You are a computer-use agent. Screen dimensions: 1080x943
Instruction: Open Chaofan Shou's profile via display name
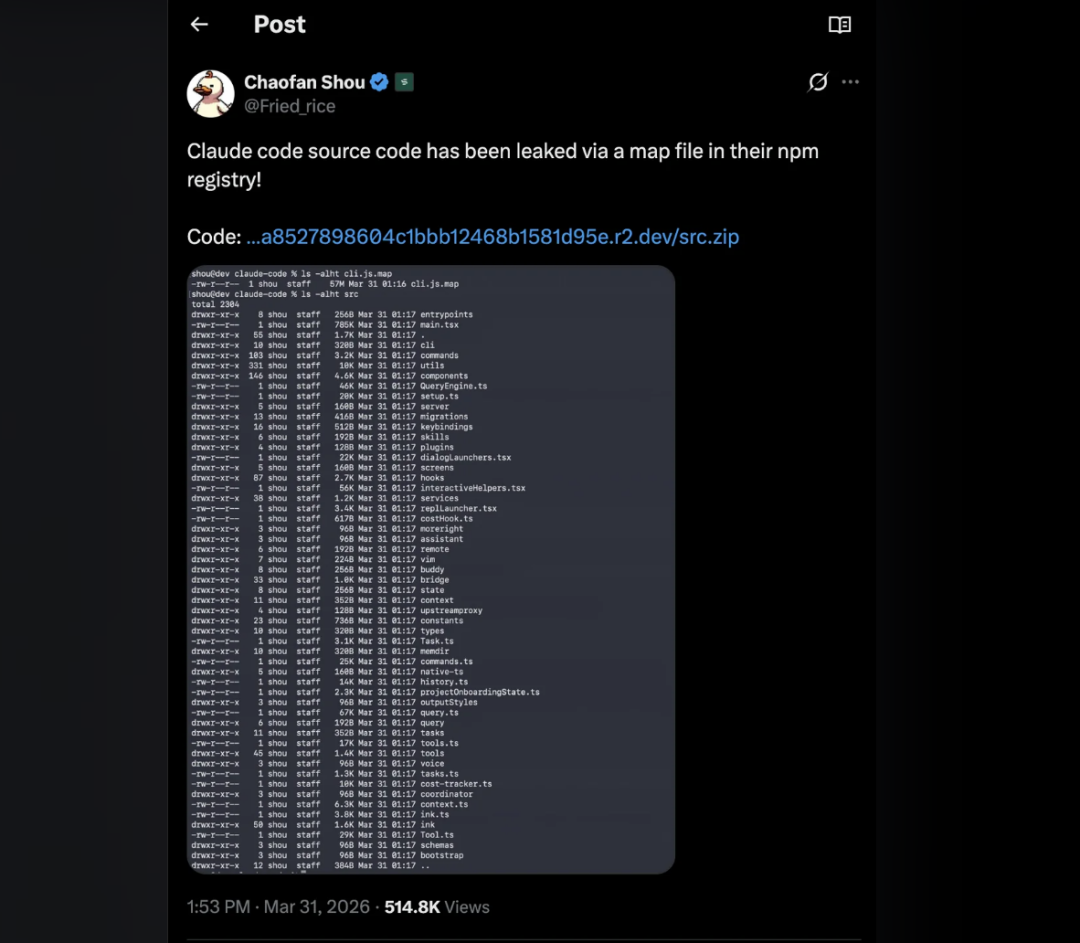point(304,82)
